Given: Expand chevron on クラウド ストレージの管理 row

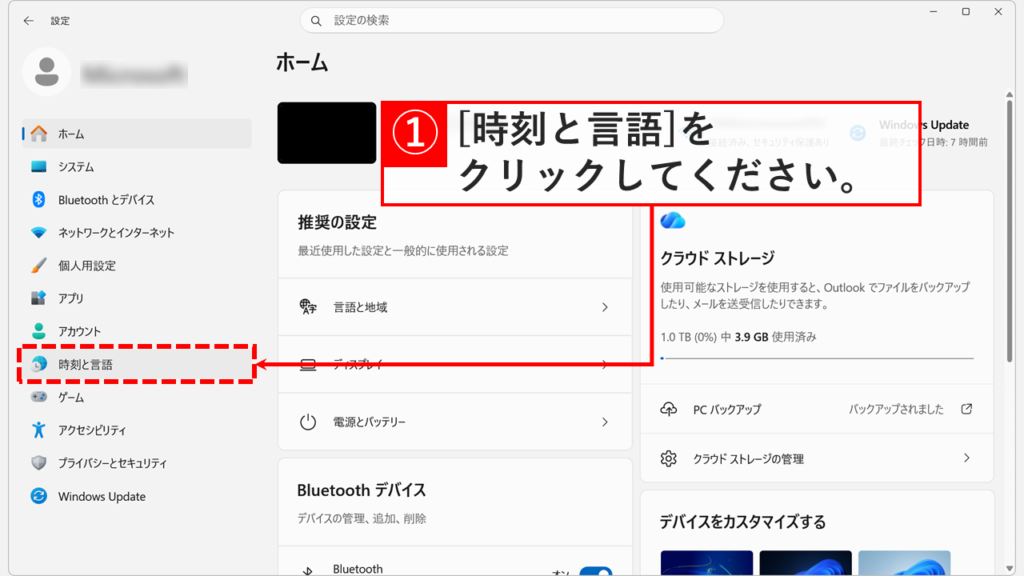Looking at the screenshot, I should click(967, 458).
